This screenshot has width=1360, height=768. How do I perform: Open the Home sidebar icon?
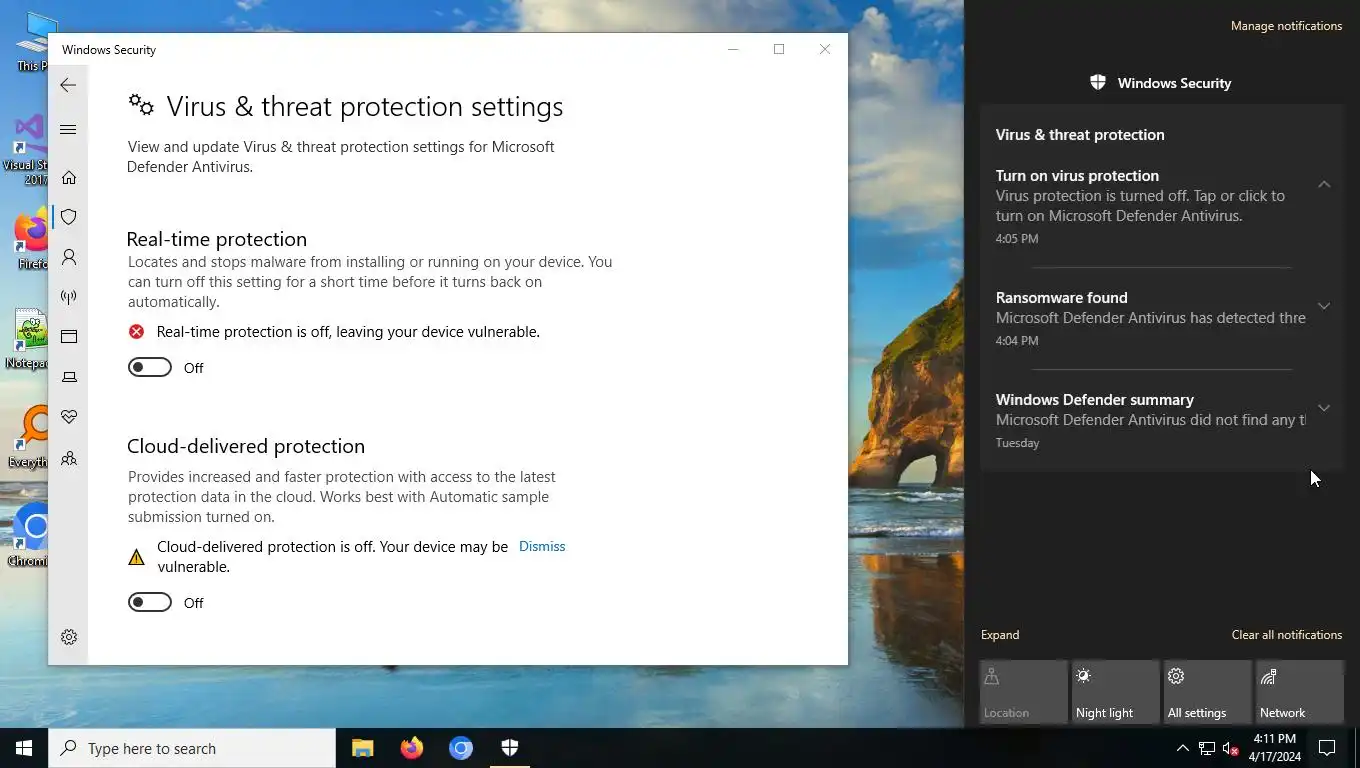click(69, 177)
